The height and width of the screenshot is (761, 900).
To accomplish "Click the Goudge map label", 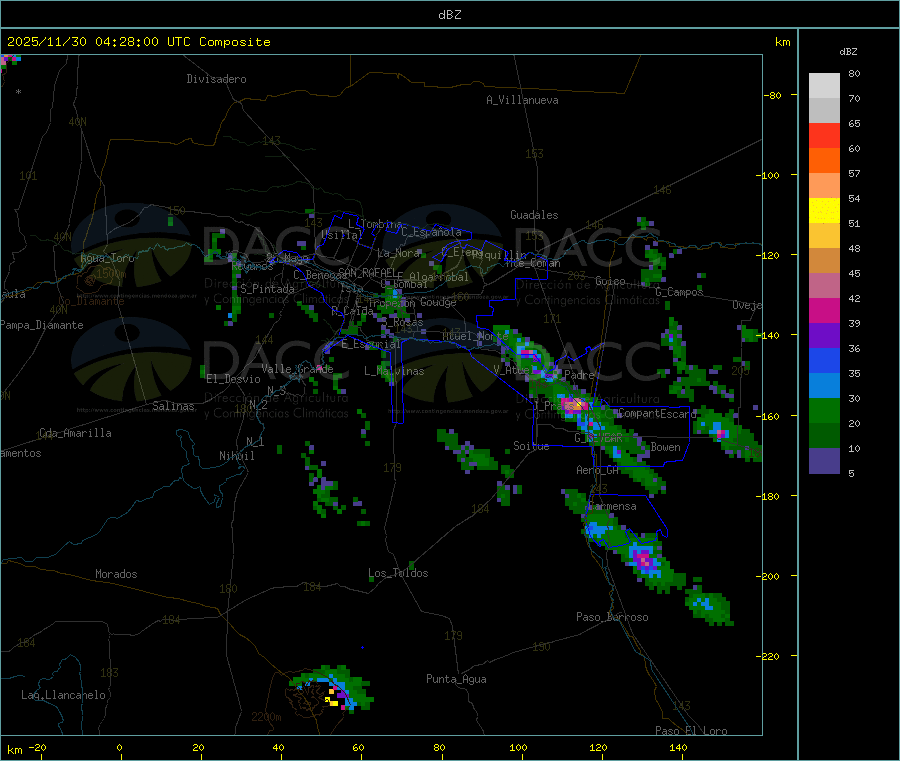I will pos(438,302).
